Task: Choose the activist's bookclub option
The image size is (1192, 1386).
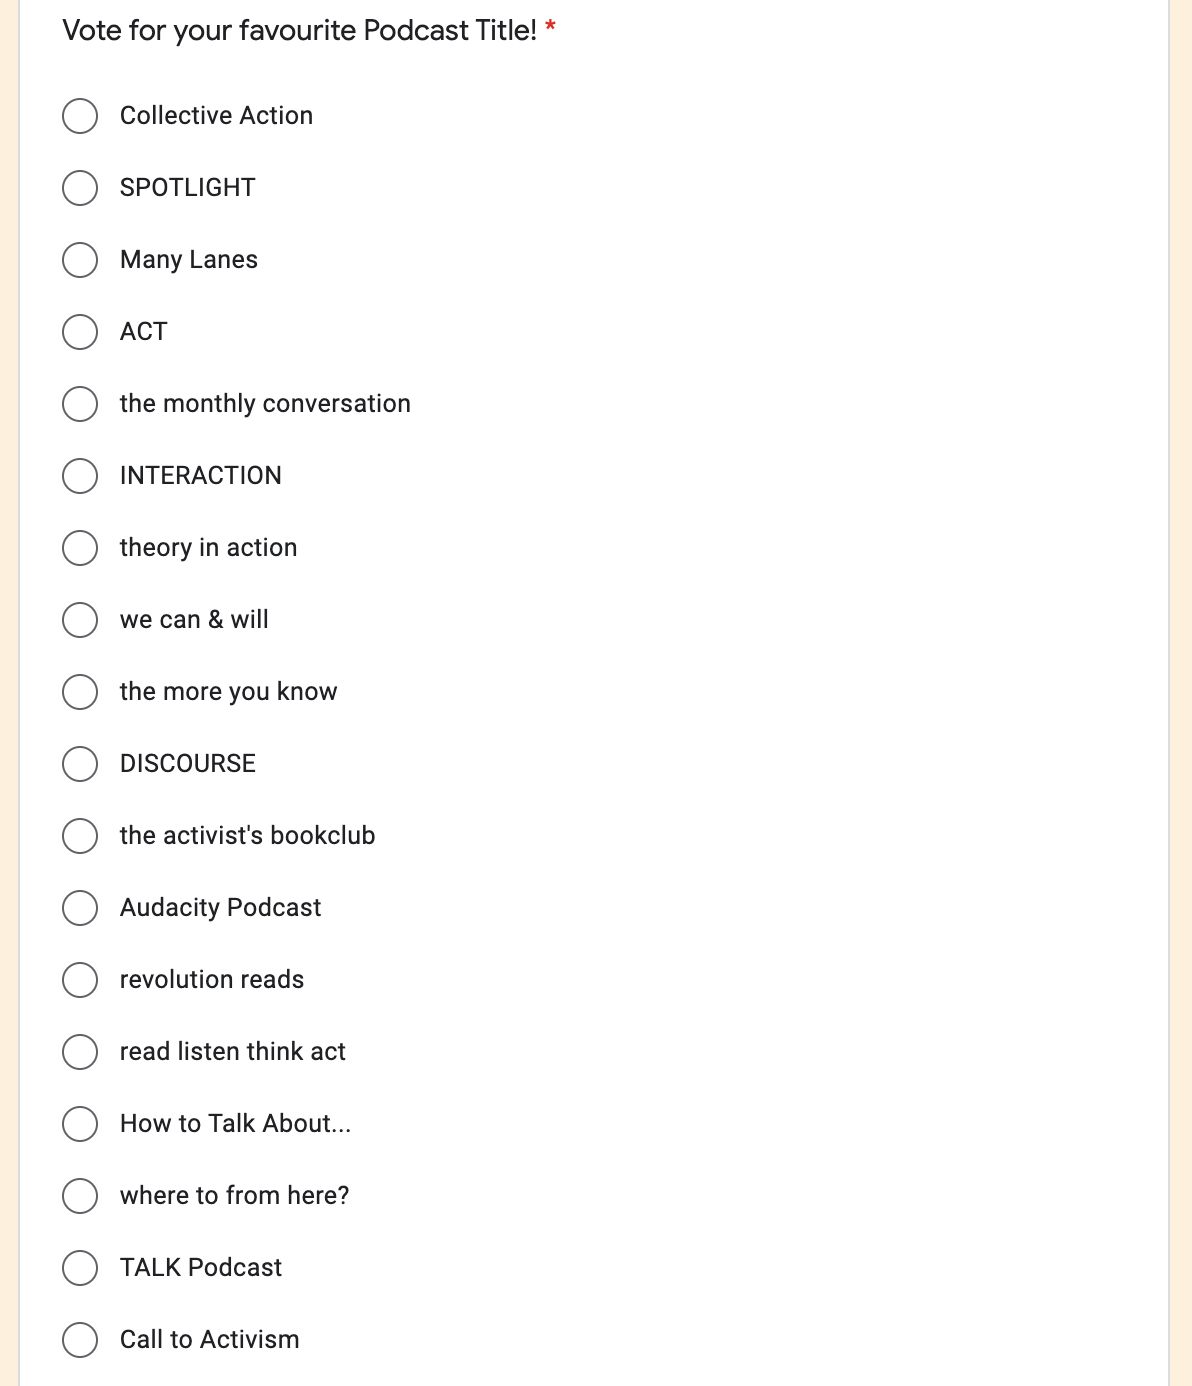Action: coord(80,836)
